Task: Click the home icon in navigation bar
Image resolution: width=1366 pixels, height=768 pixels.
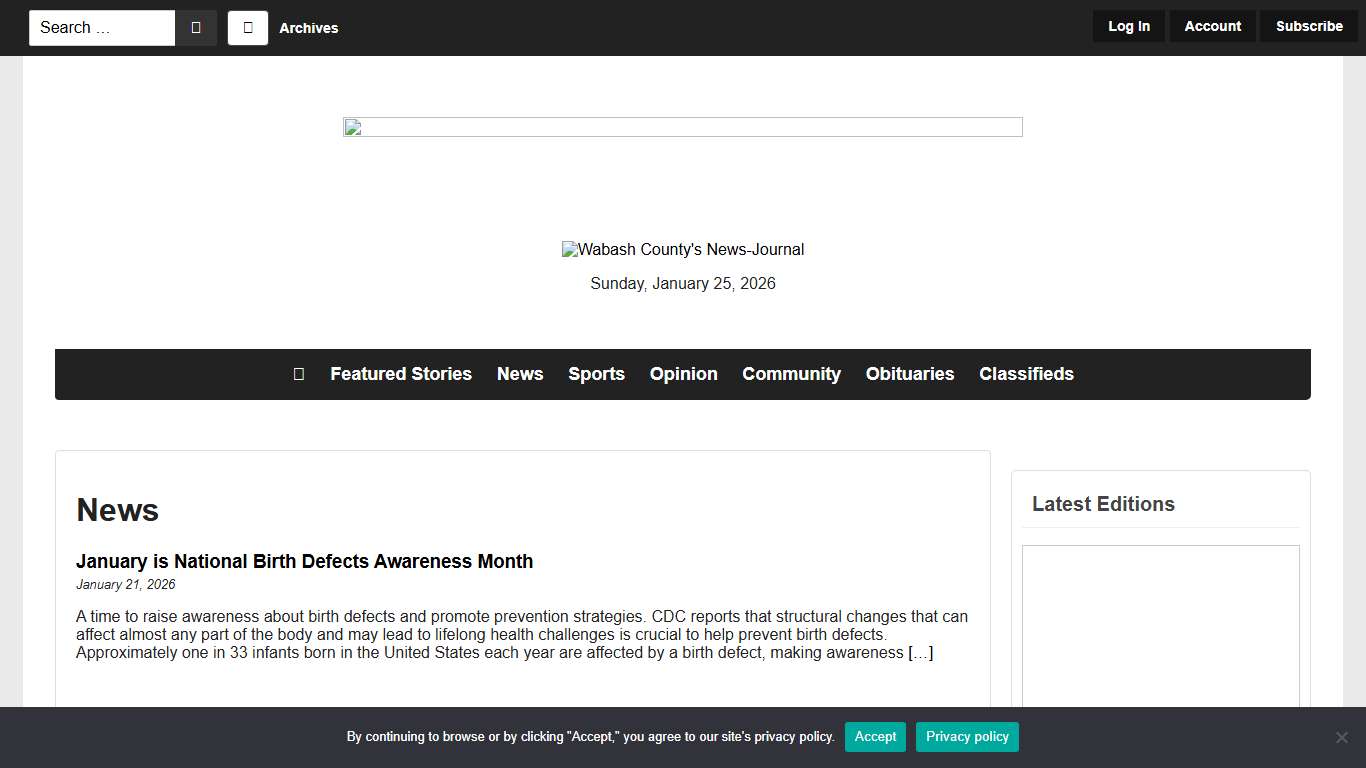Action: click(298, 374)
